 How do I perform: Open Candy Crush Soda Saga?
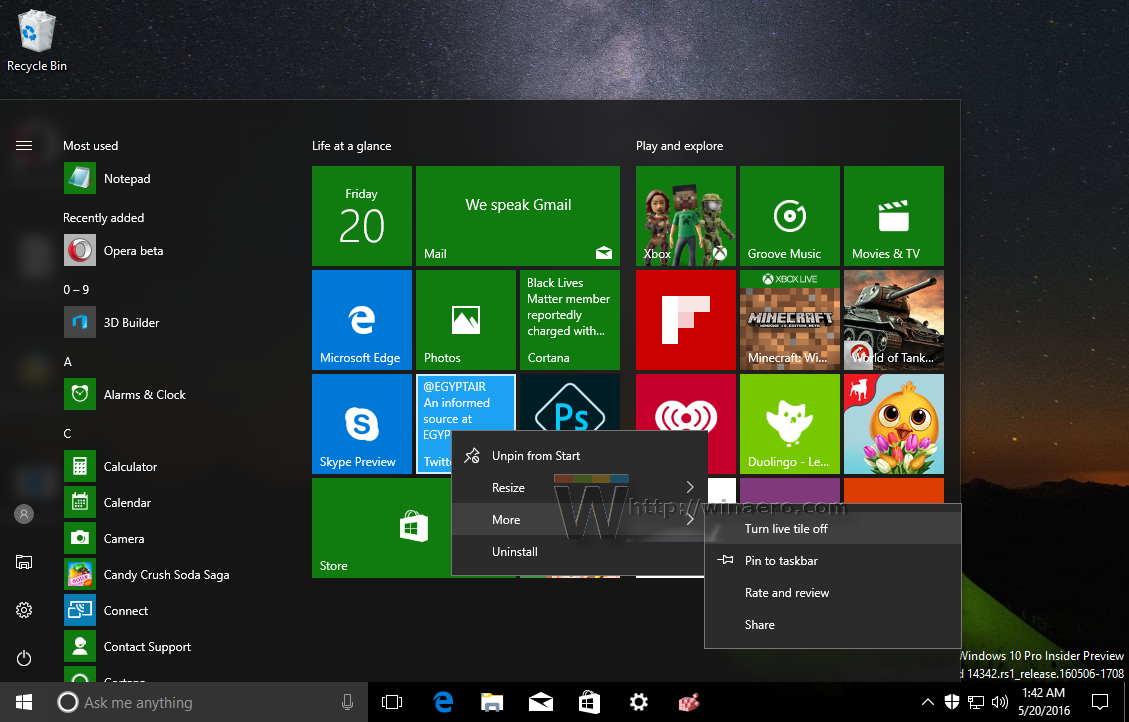click(x=147, y=574)
